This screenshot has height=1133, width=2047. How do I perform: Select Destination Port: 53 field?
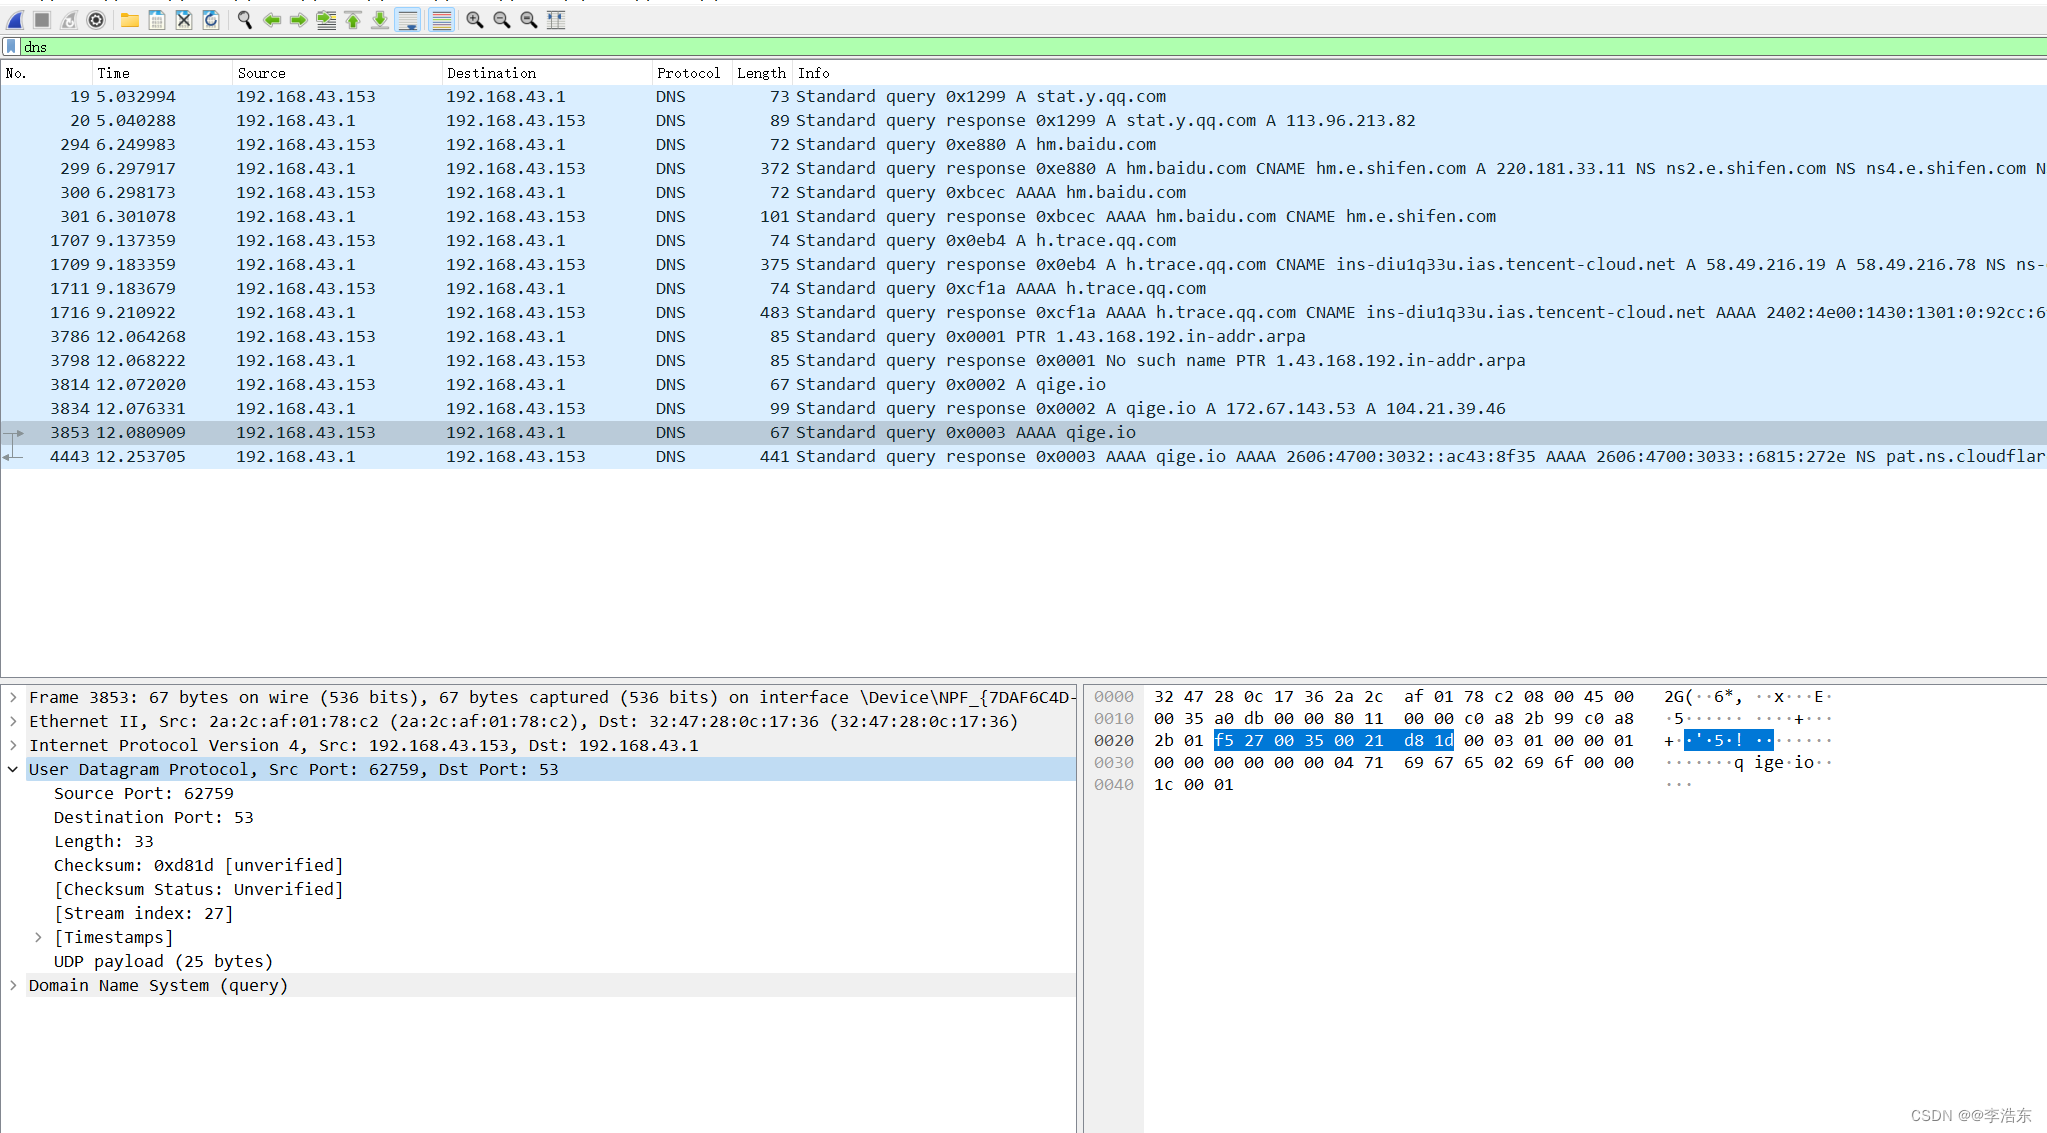click(154, 818)
